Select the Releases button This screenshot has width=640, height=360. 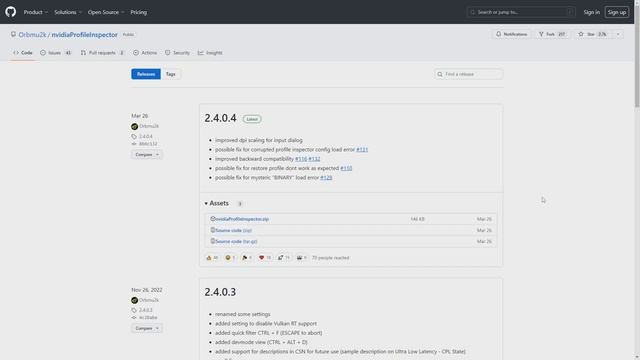(146, 74)
